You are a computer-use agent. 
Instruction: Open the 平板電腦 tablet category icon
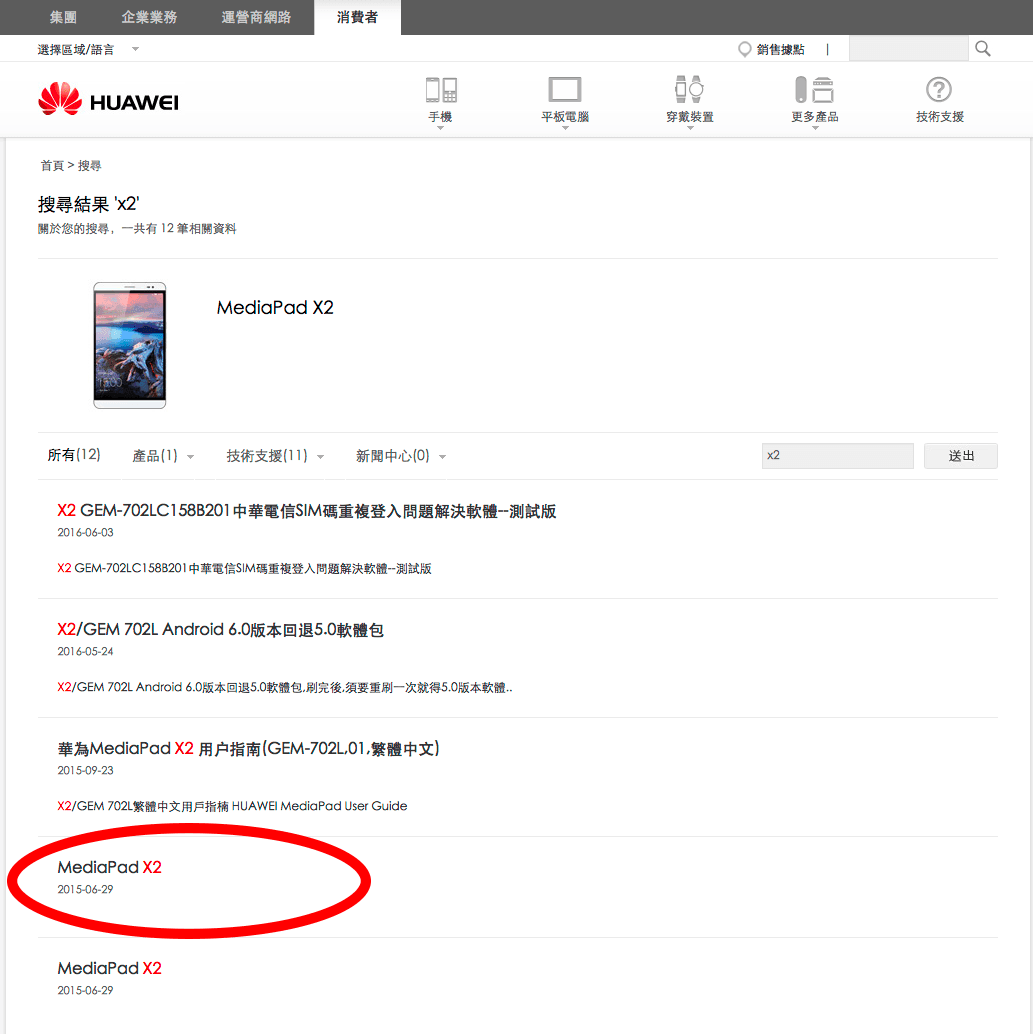tap(565, 90)
